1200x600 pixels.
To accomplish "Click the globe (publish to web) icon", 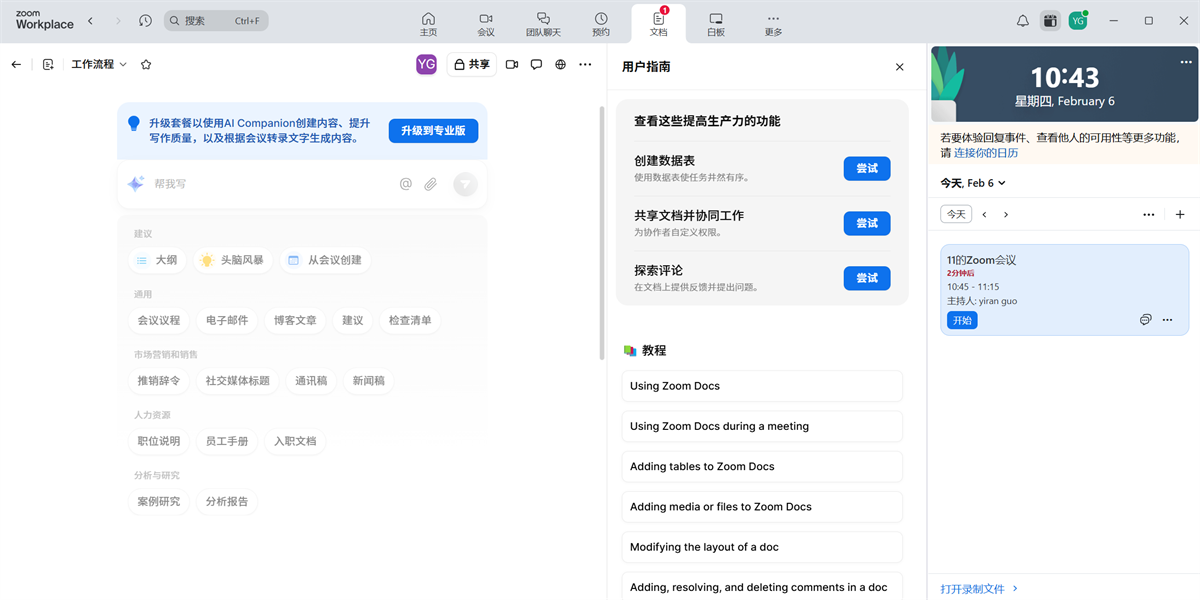I will [x=561, y=64].
